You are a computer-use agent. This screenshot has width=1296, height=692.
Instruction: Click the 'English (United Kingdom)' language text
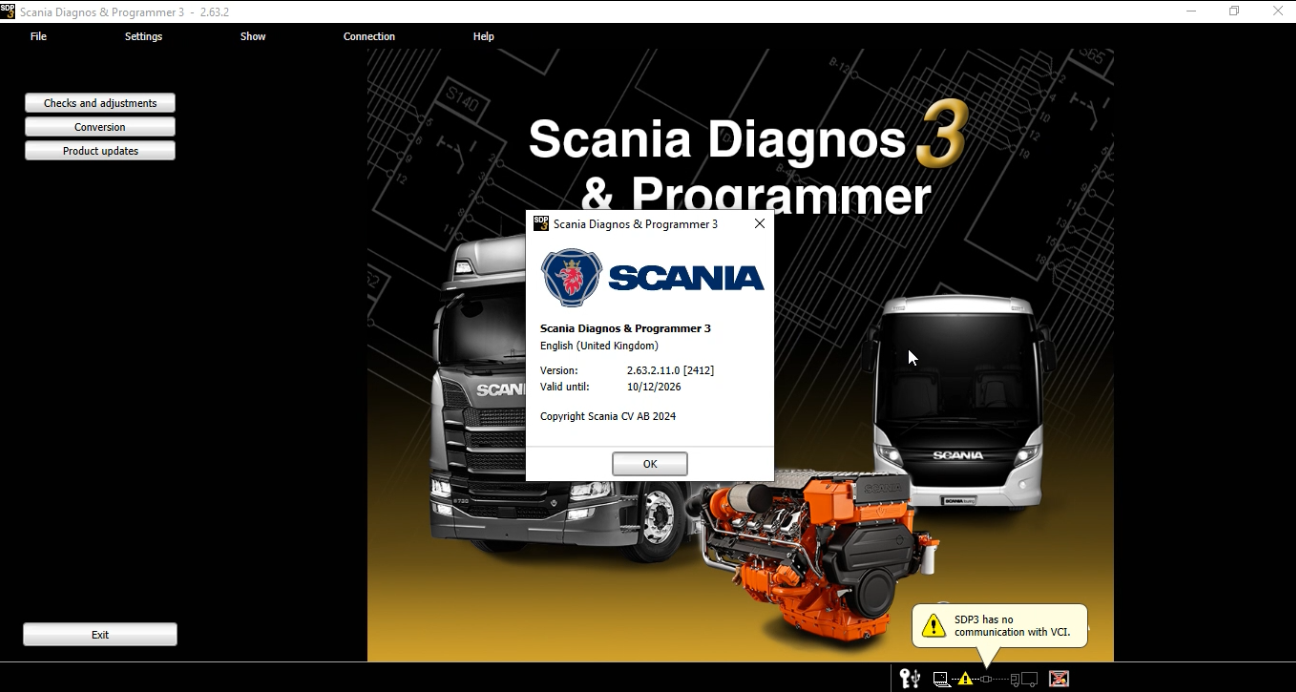point(599,346)
